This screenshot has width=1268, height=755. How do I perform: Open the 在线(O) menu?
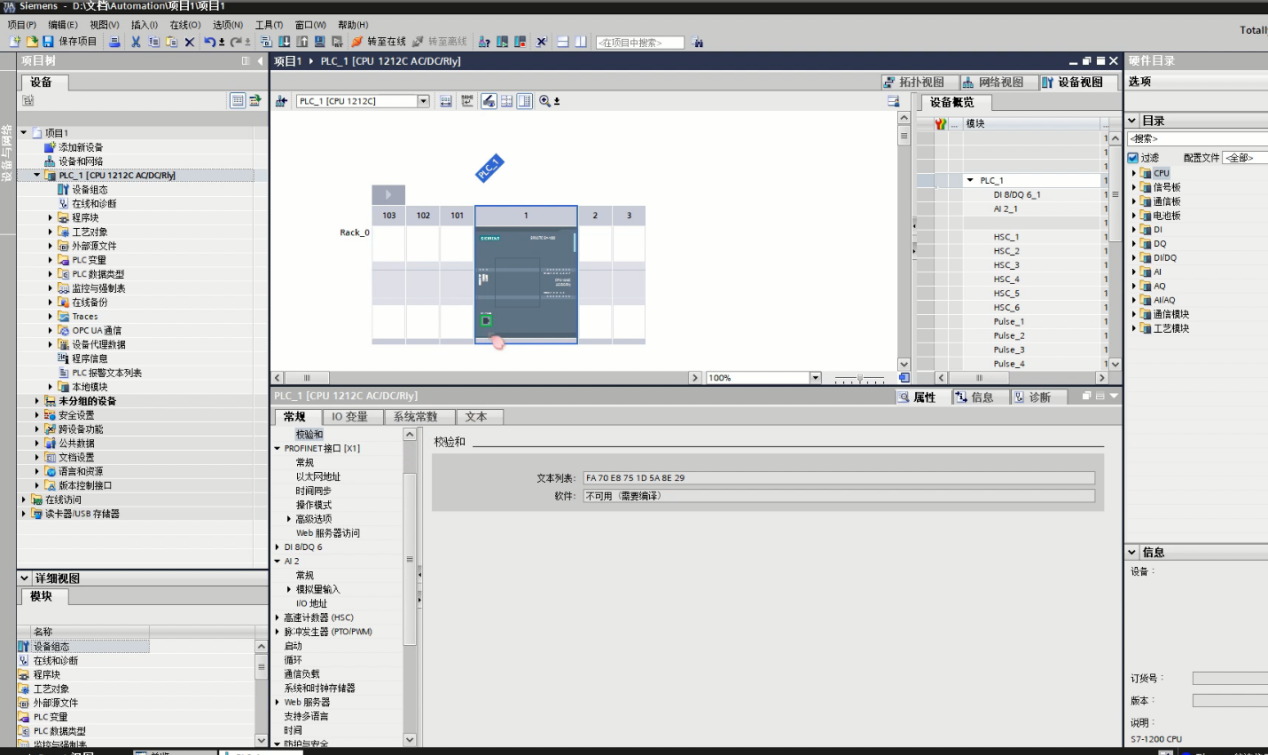[x=184, y=25]
